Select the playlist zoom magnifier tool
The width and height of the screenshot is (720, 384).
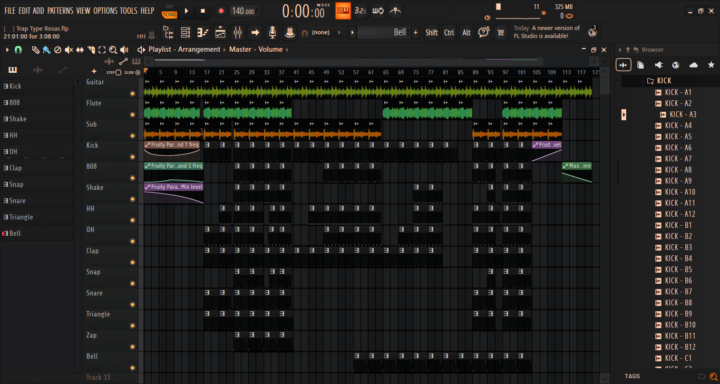pyautogui.click(x=112, y=50)
